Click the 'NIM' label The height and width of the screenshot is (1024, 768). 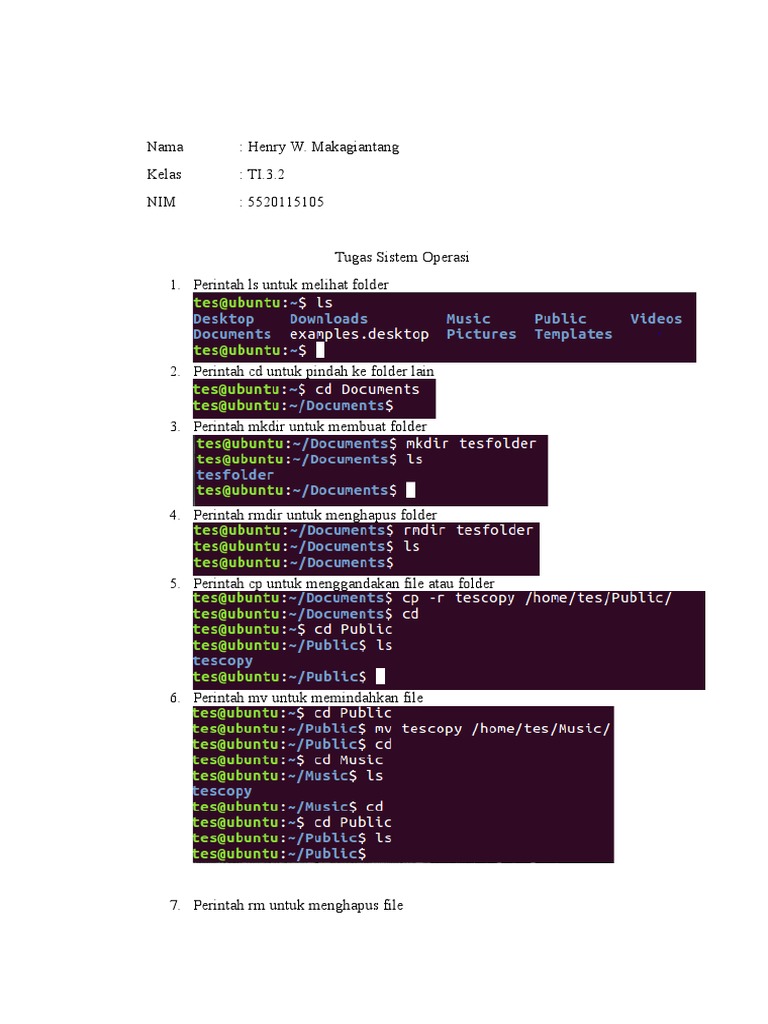161,202
